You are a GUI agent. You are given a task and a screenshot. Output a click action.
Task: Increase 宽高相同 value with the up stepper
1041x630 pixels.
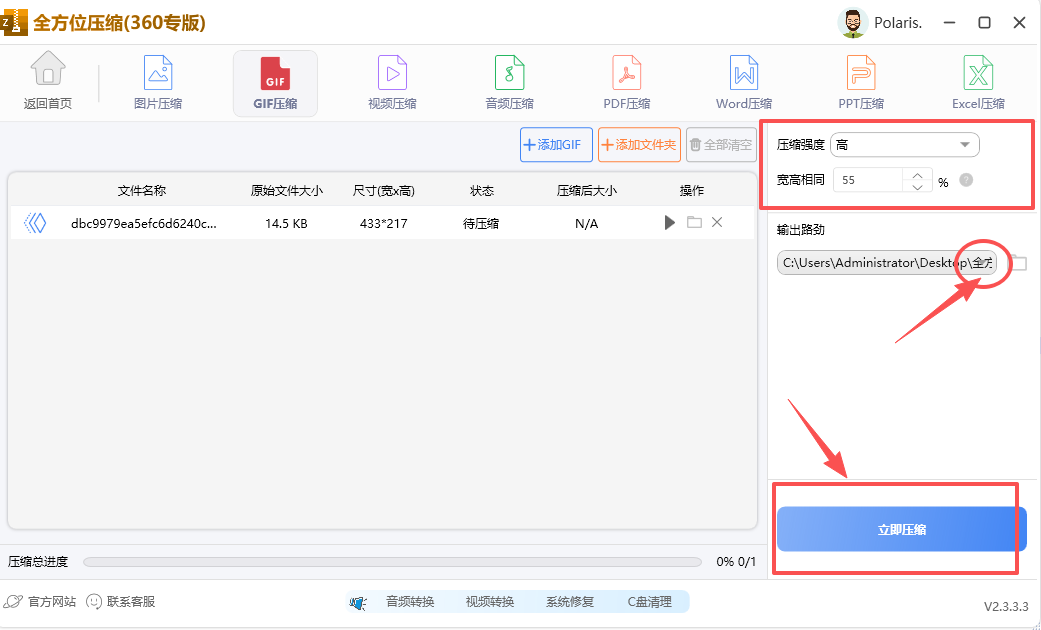click(x=916, y=174)
